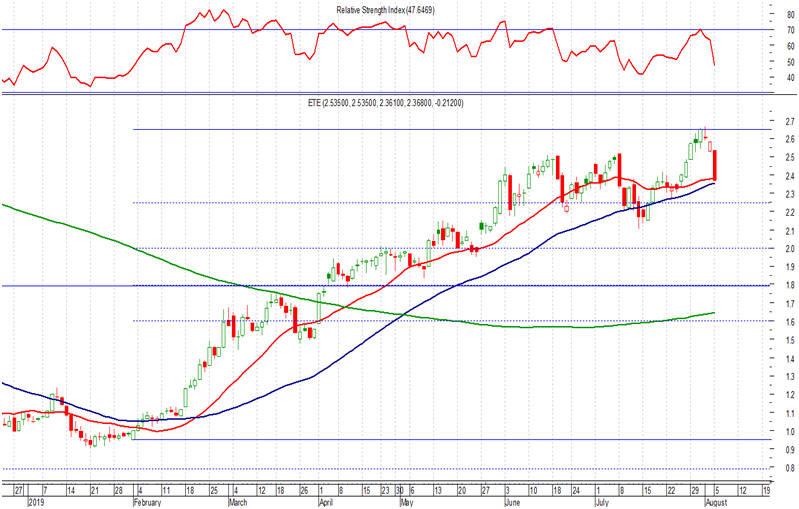799x509 pixels.
Task: Click the 2.4 price axis label
Action: coord(790,176)
